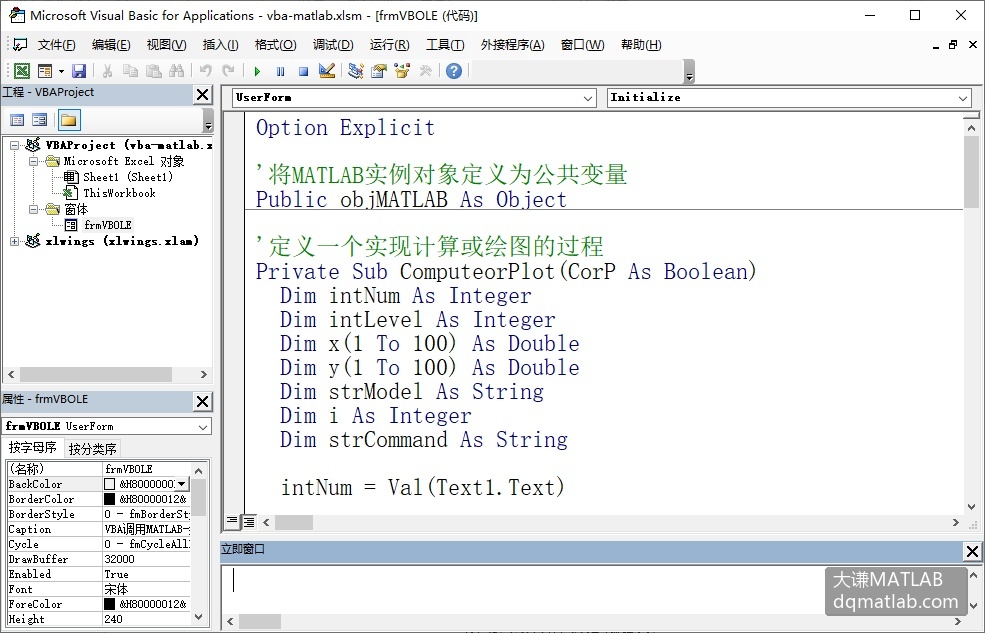985x633 pixels.
Task: Select Sheet1 (Sheet1) in project tree
Action: coord(128,177)
